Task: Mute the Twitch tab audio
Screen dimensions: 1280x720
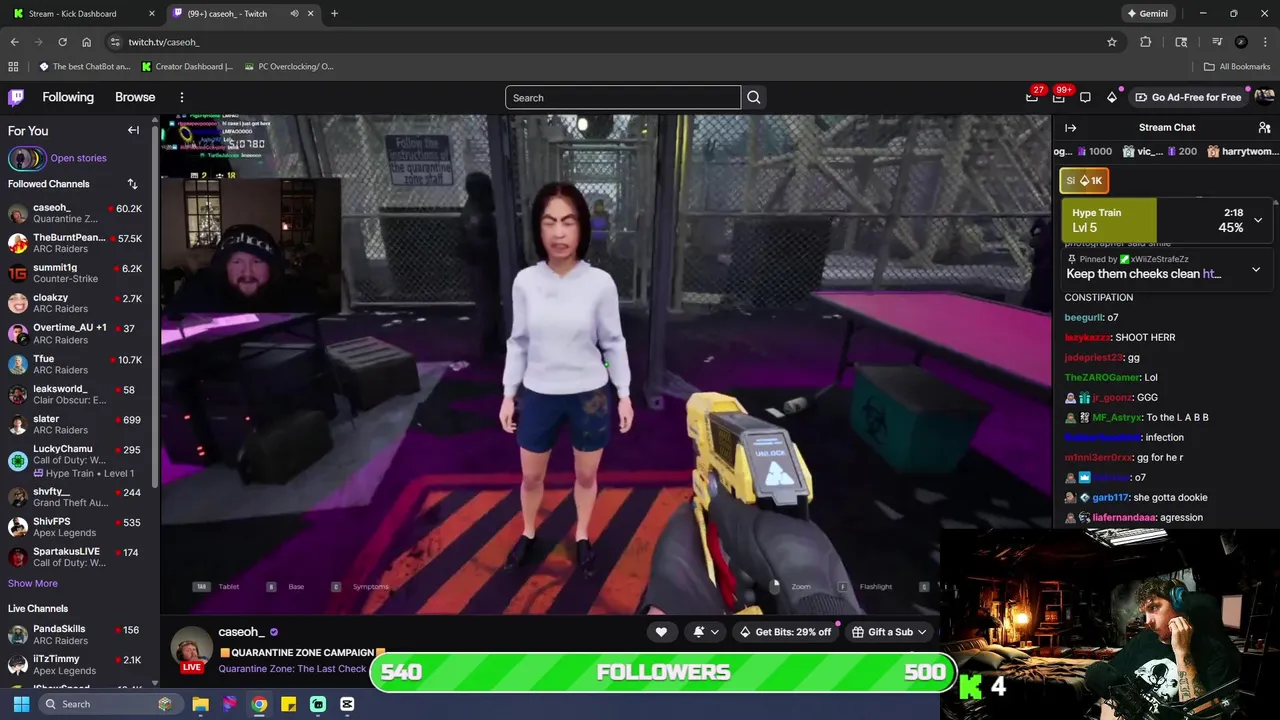Action: 294,14
